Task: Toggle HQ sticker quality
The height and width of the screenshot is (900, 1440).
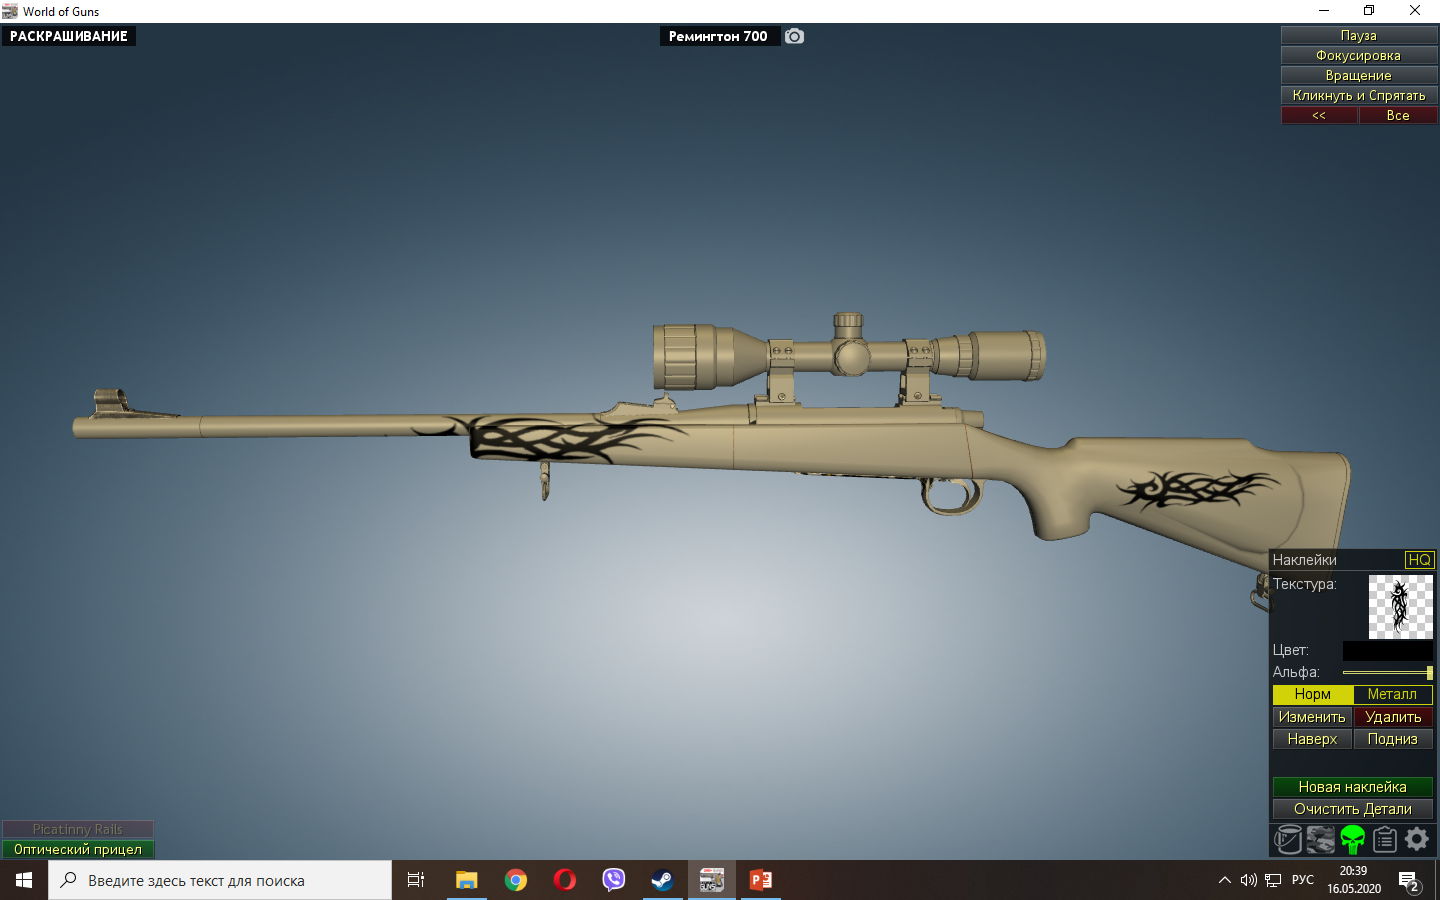Action: (1420, 560)
